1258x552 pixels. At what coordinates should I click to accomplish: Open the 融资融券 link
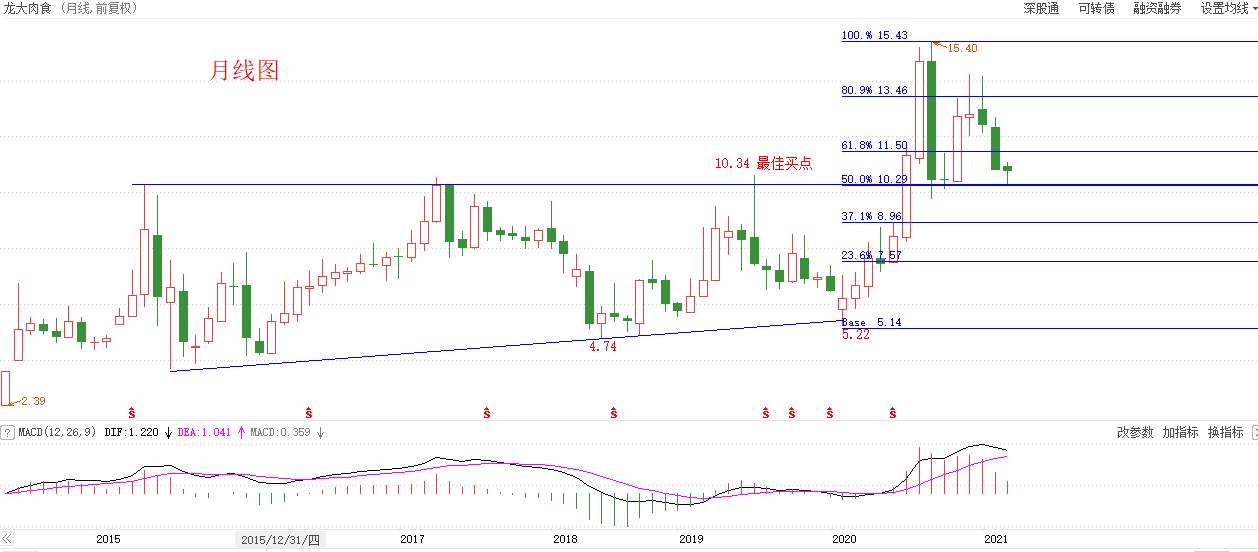click(x=1157, y=8)
